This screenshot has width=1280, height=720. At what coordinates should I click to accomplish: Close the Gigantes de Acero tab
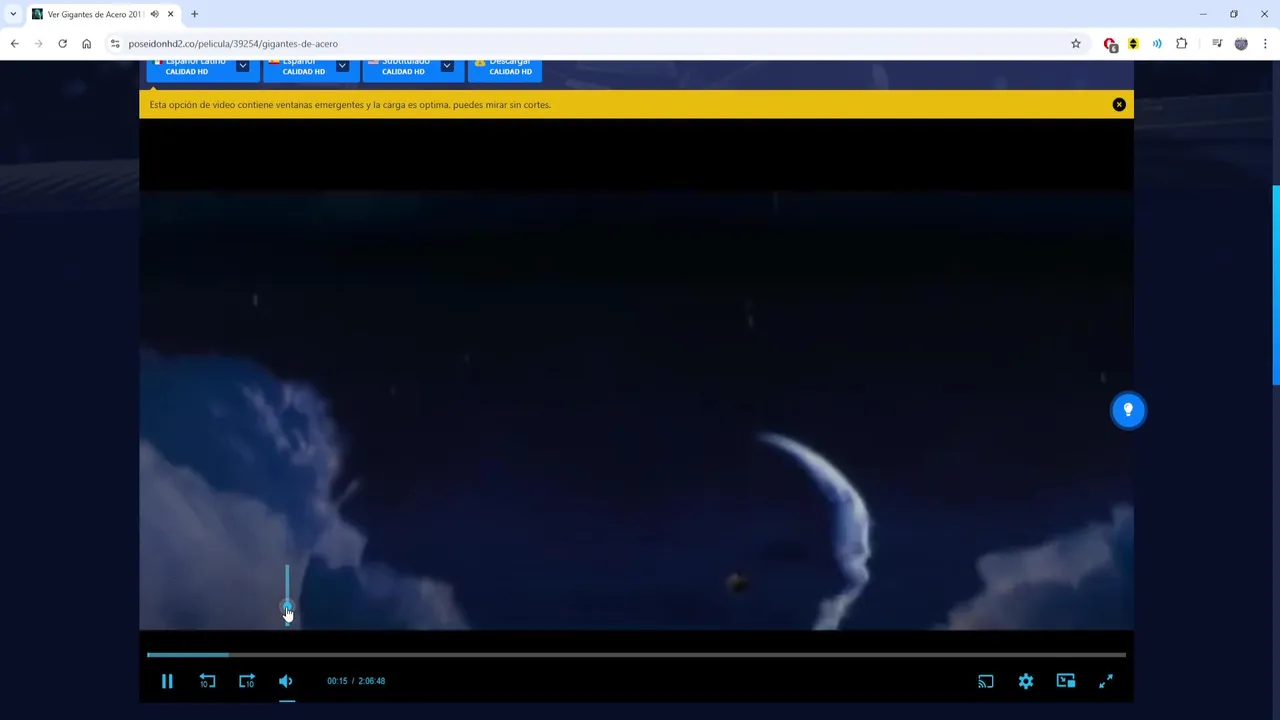click(x=170, y=14)
